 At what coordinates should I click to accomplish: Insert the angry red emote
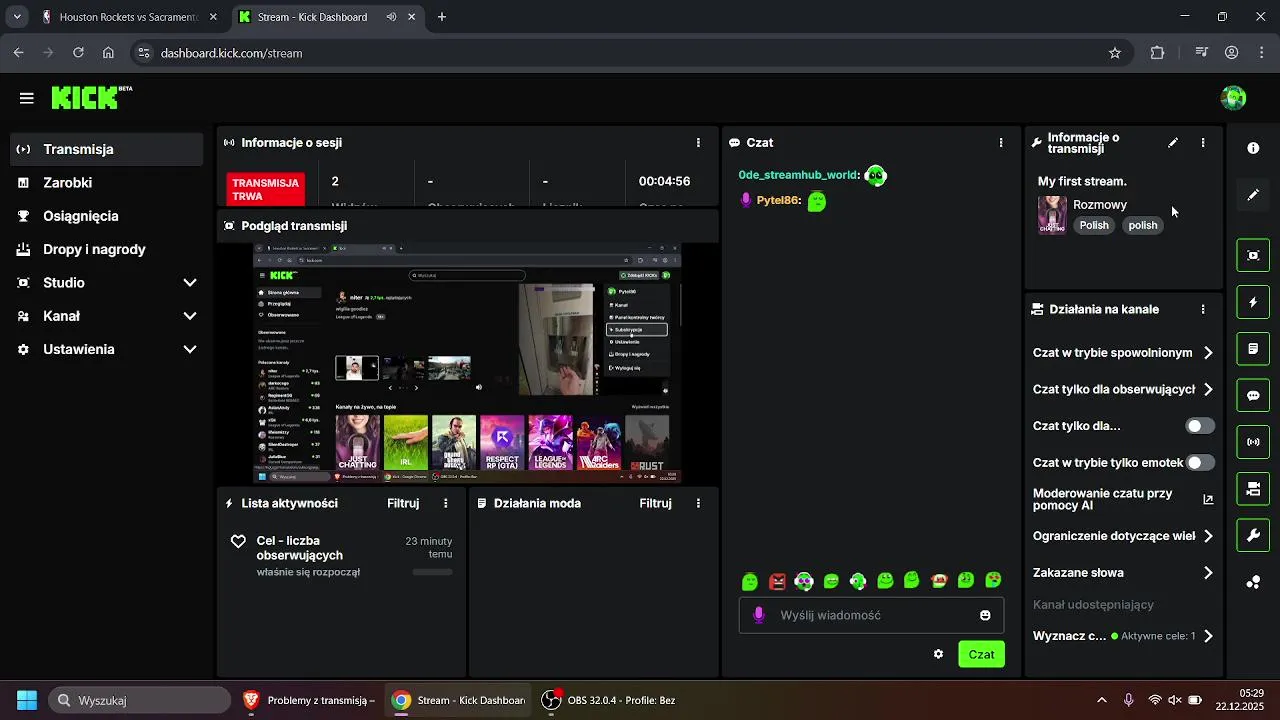pyautogui.click(x=777, y=581)
